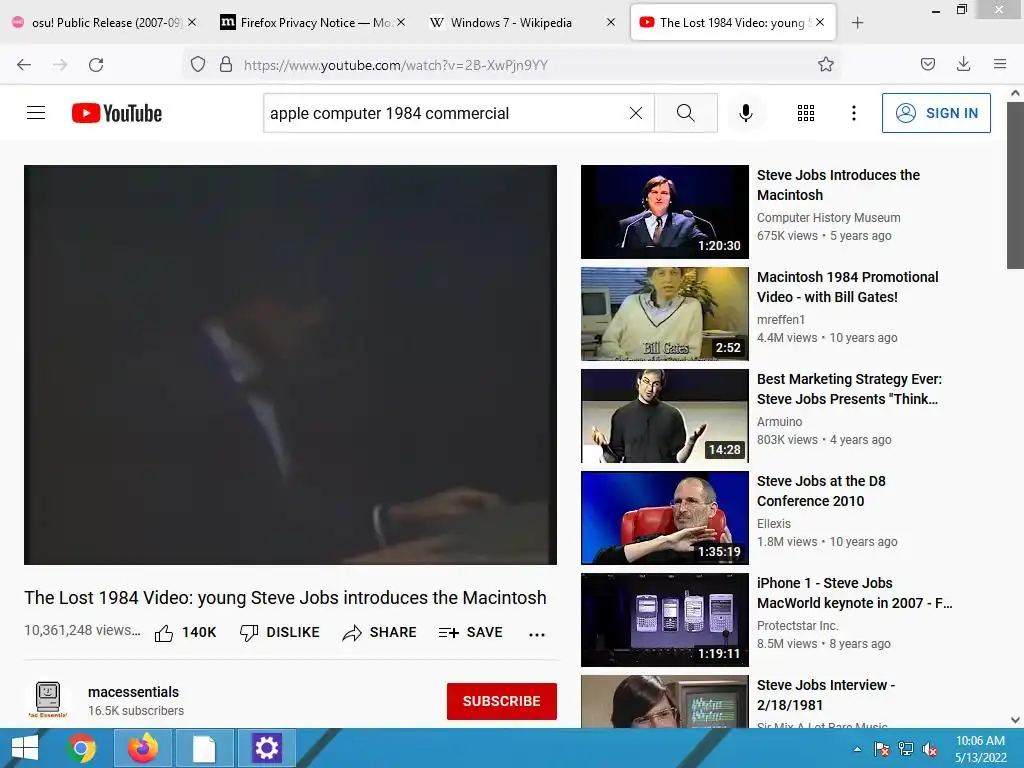
Task: Click the macessentials channel avatar
Action: [48, 699]
